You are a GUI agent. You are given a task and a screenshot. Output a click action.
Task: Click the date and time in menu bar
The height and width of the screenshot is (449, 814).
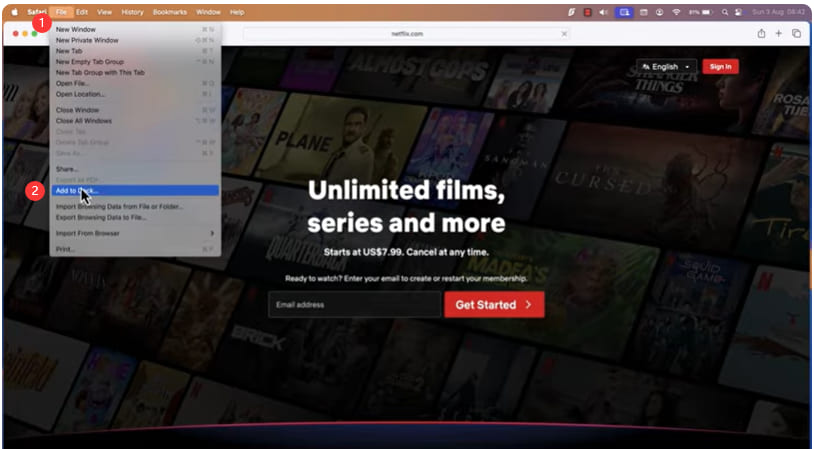pyautogui.click(x=778, y=12)
